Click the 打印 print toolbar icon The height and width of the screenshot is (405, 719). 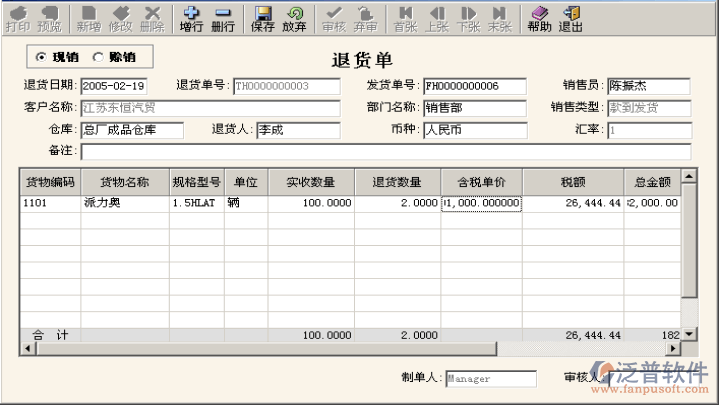[17, 18]
